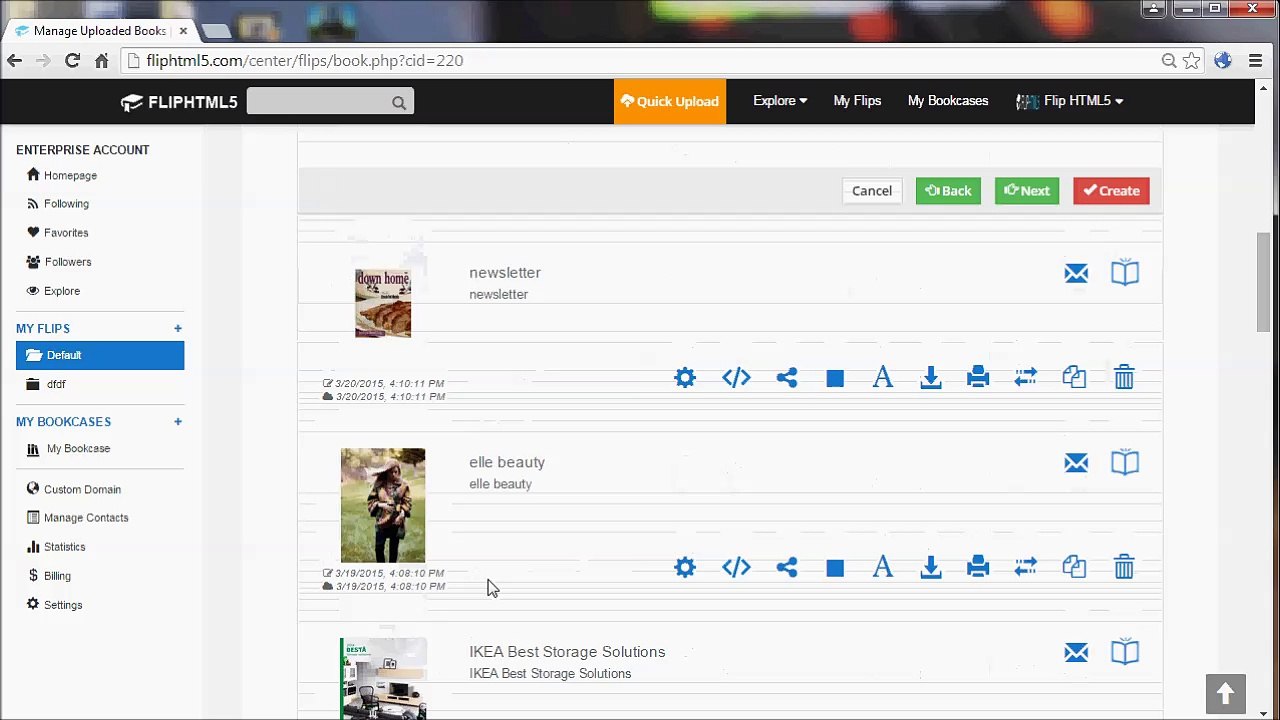Open My Bookcases in top navigation

point(948,101)
